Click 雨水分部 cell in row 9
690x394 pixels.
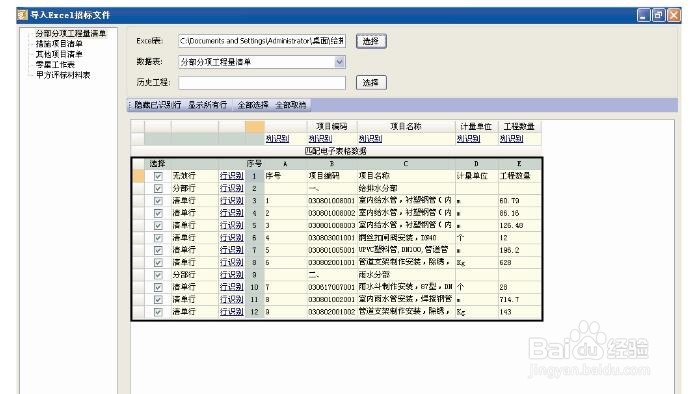tap(406, 275)
